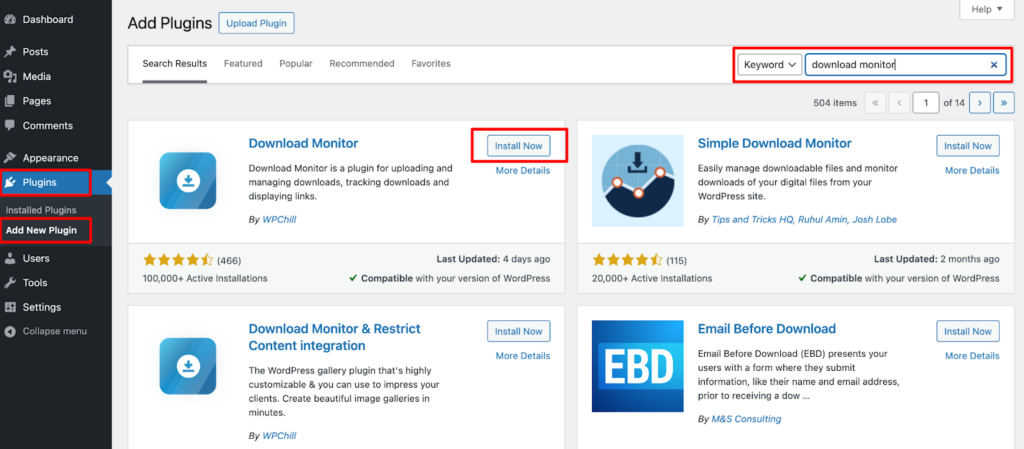
Task: Open the Simple Download Monitor title link
Action: pos(775,143)
